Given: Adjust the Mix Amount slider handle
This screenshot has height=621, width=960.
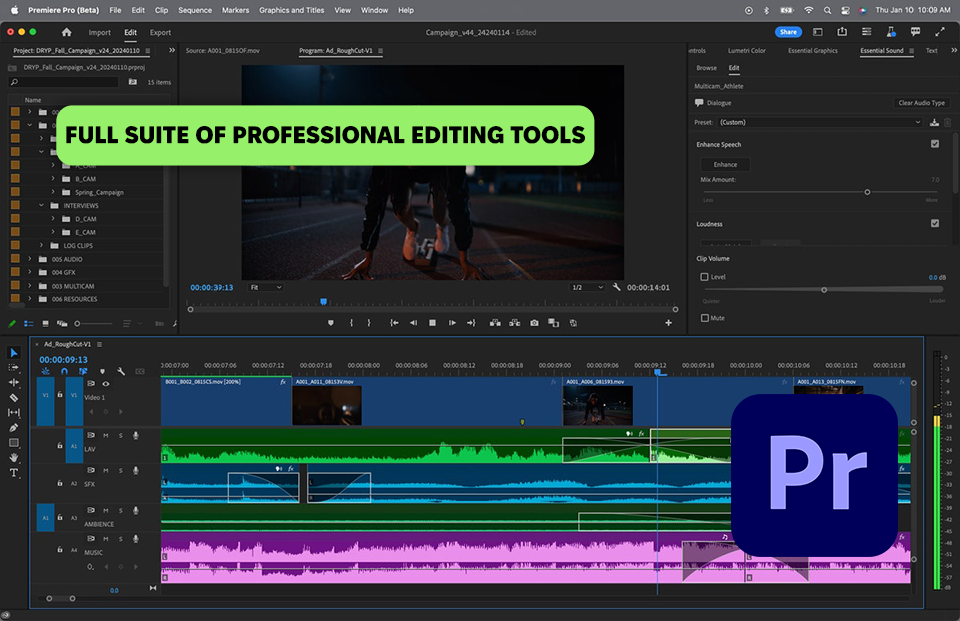Looking at the screenshot, I should point(867,192).
